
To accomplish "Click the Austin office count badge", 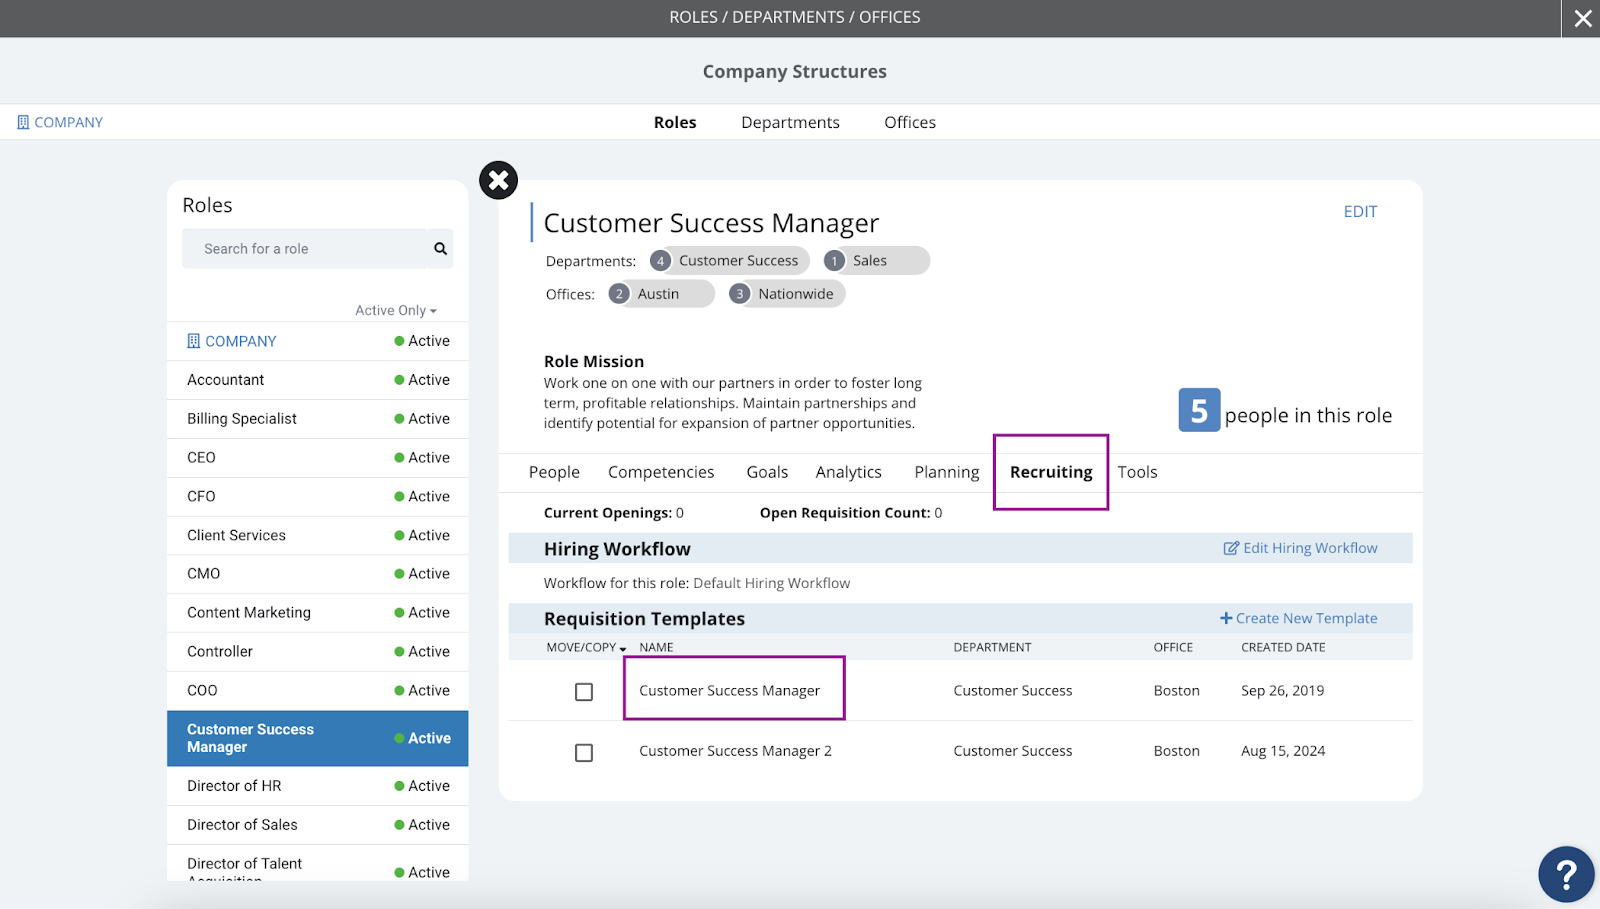I will pyautogui.click(x=619, y=294).
